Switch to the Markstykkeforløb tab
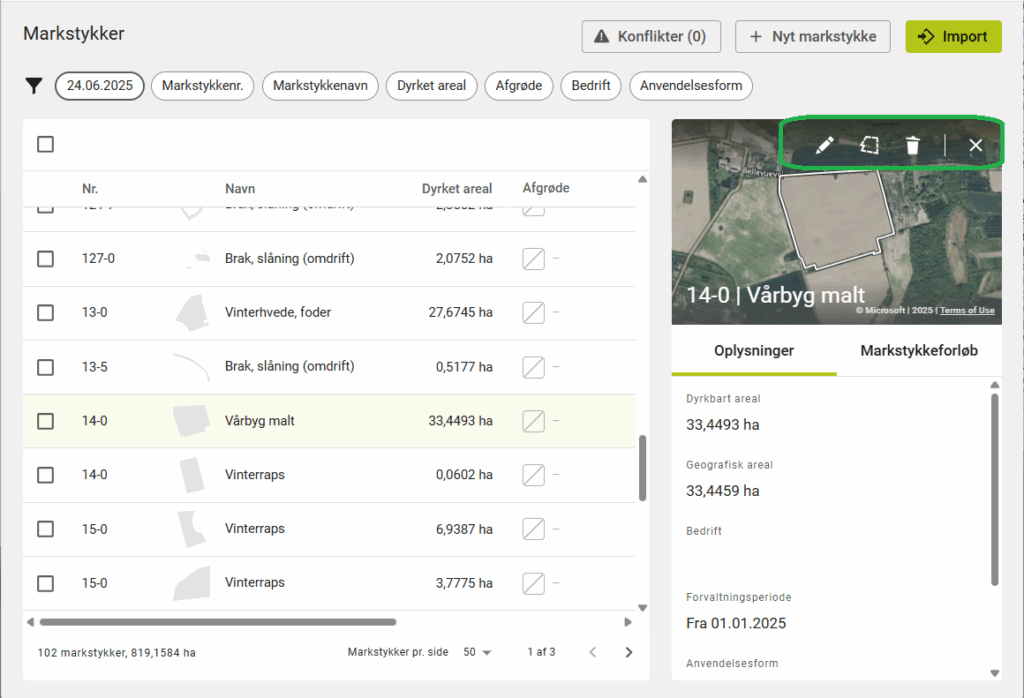The height and width of the screenshot is (698, 1024). pos(918,351)
